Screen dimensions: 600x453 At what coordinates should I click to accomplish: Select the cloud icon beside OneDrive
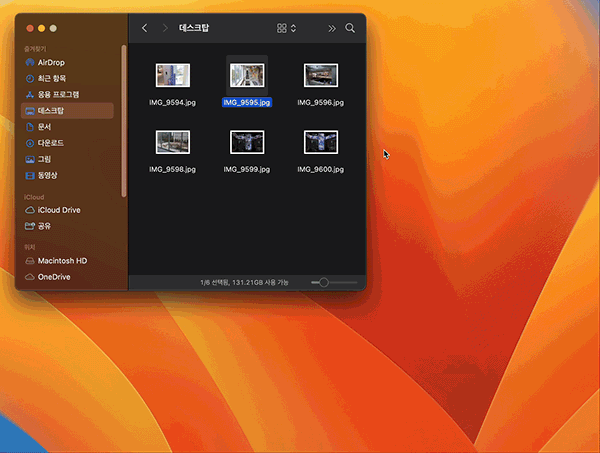coord(30,277)
